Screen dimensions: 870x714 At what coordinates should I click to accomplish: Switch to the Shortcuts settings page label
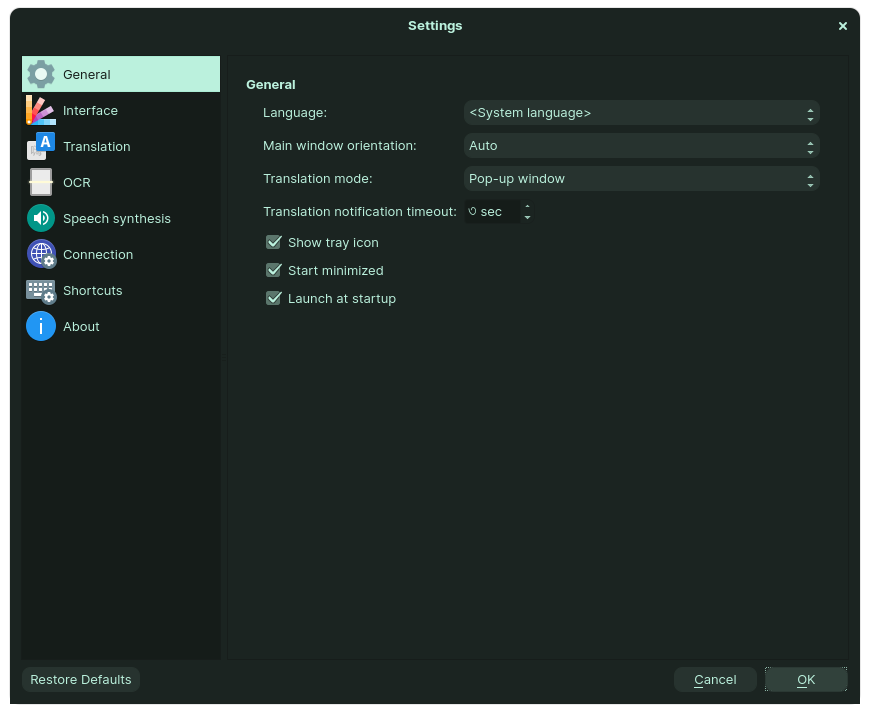tap(92, 290)
